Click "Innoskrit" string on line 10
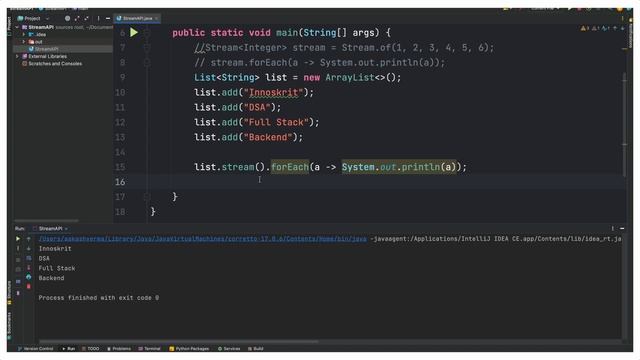 pos(273,93)
